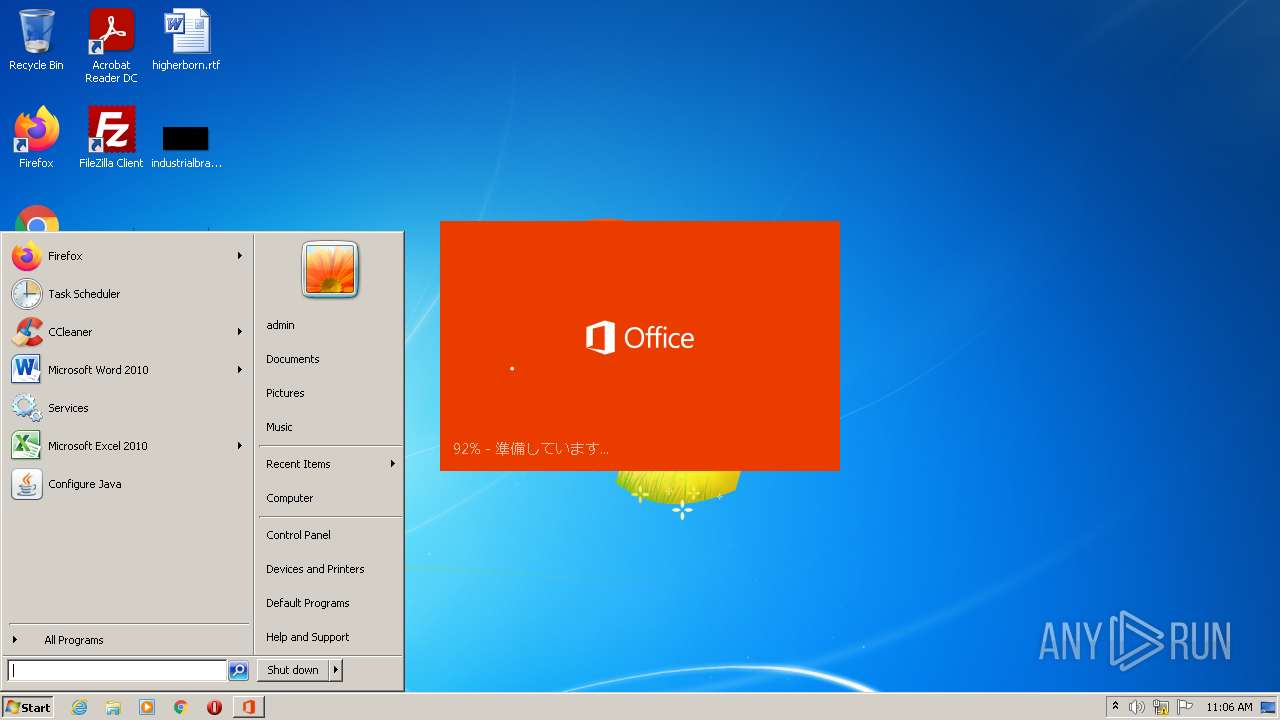Open Pictures from the Start menu

285,393
